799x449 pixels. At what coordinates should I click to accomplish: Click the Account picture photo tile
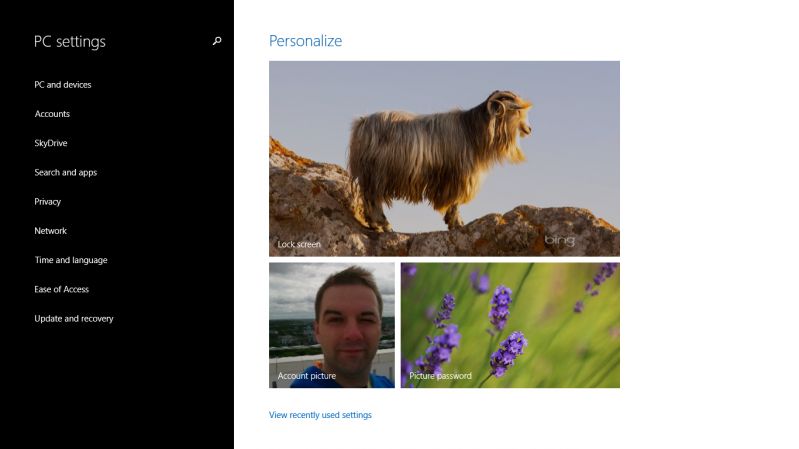click(x=331, y=325)
